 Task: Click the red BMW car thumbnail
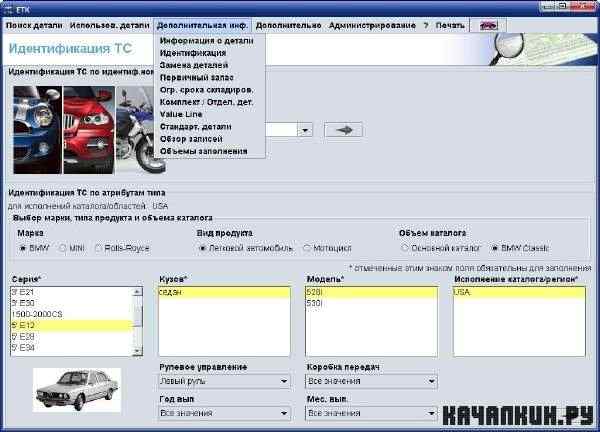(89, 130)
